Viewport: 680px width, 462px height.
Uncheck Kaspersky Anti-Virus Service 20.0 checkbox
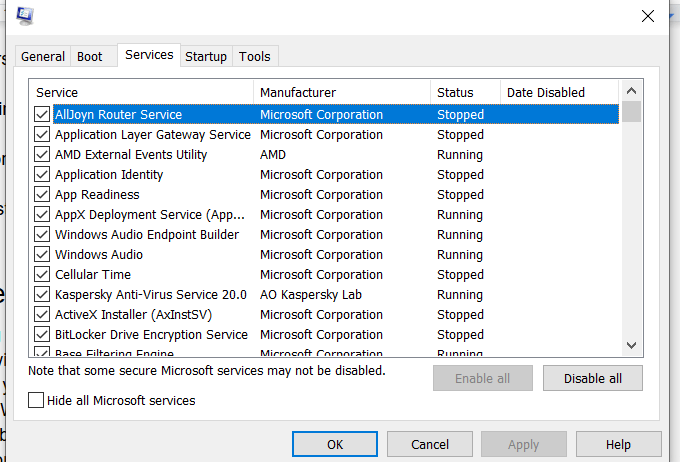pyautogui.click(x=42, y=295)
